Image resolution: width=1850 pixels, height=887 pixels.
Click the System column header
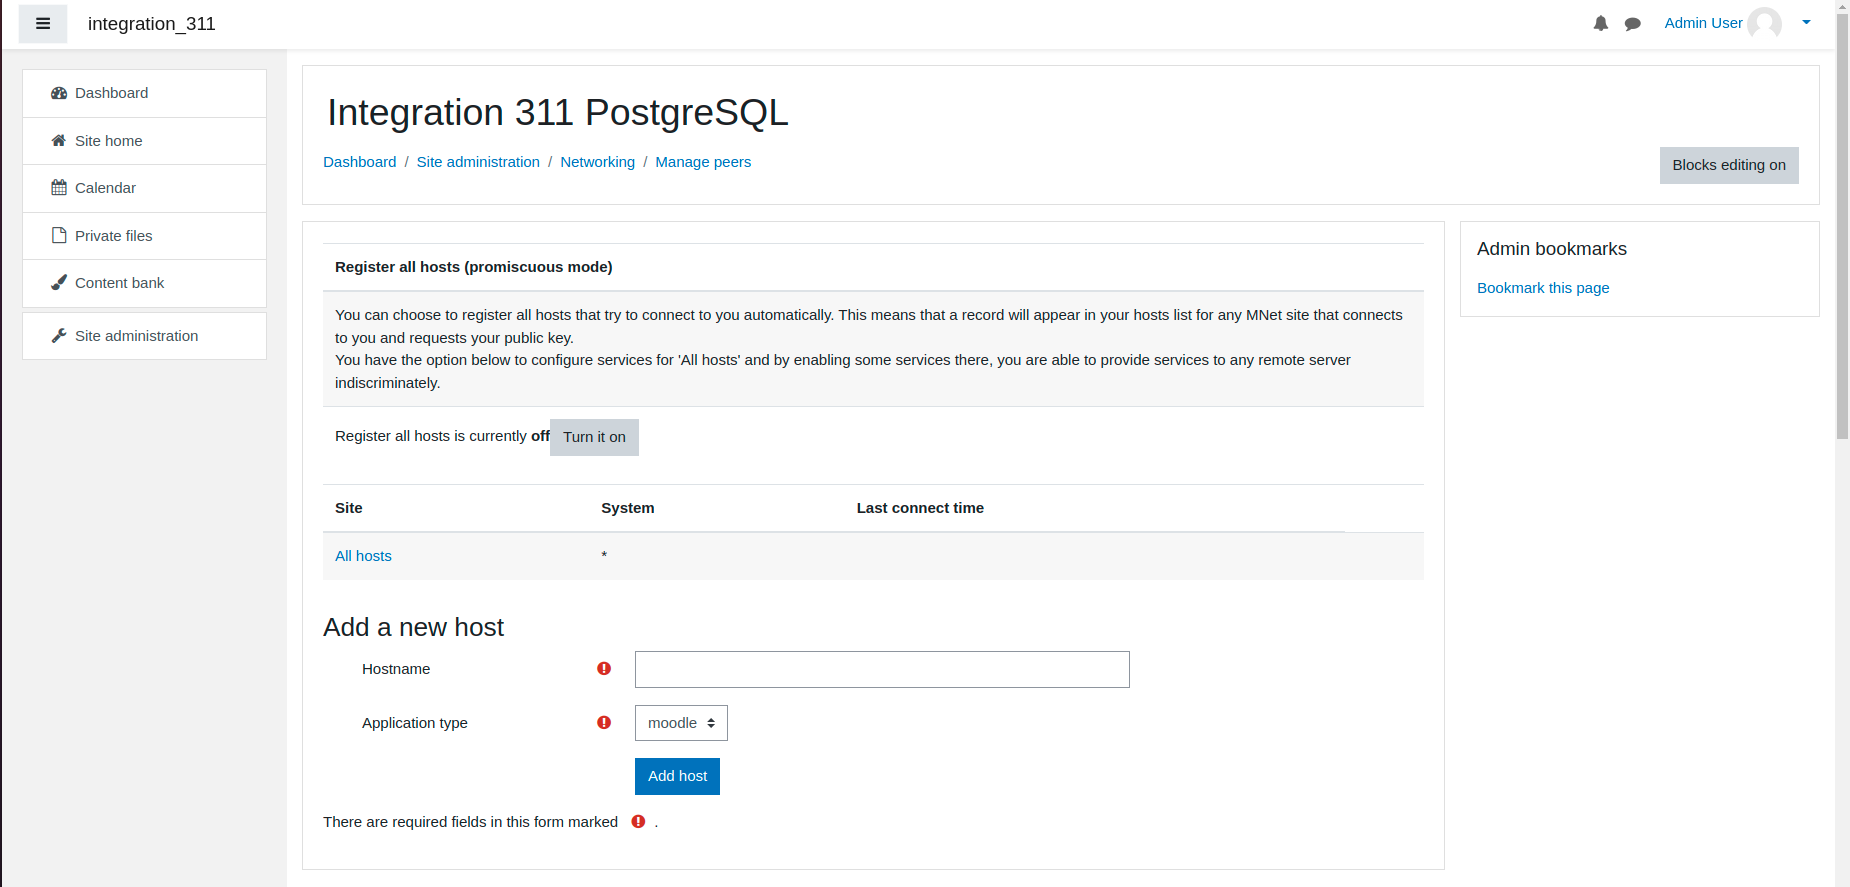coord(628,508)
